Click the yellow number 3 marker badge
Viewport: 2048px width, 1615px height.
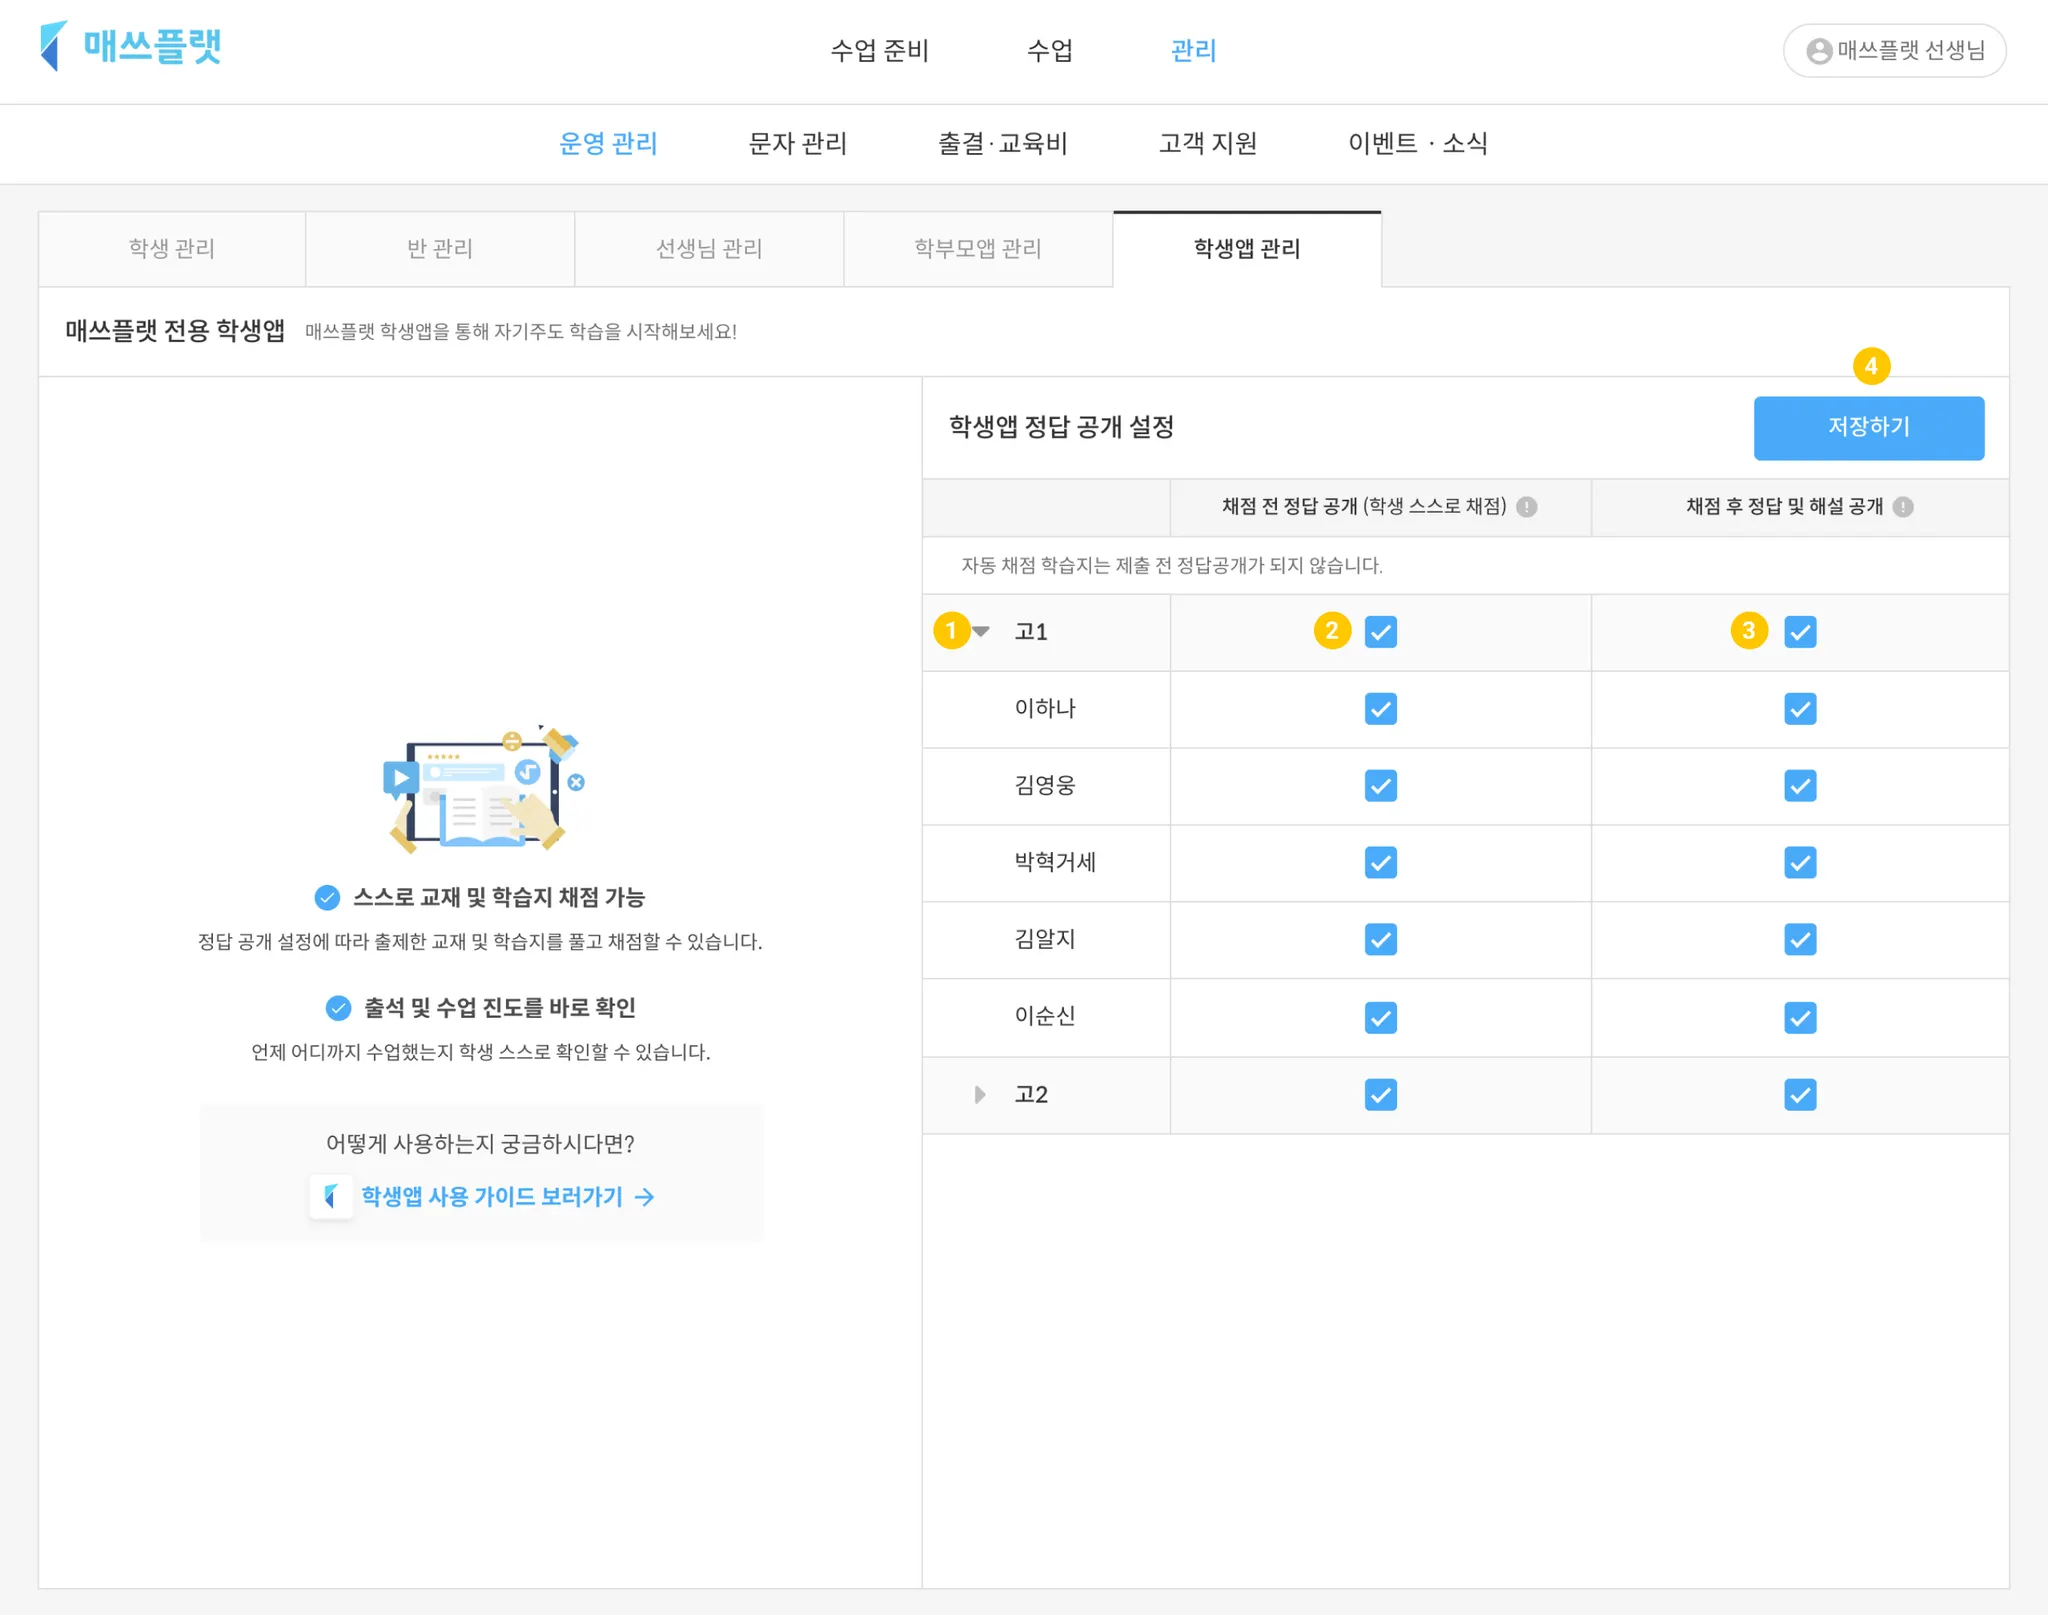pos(1748,631)
